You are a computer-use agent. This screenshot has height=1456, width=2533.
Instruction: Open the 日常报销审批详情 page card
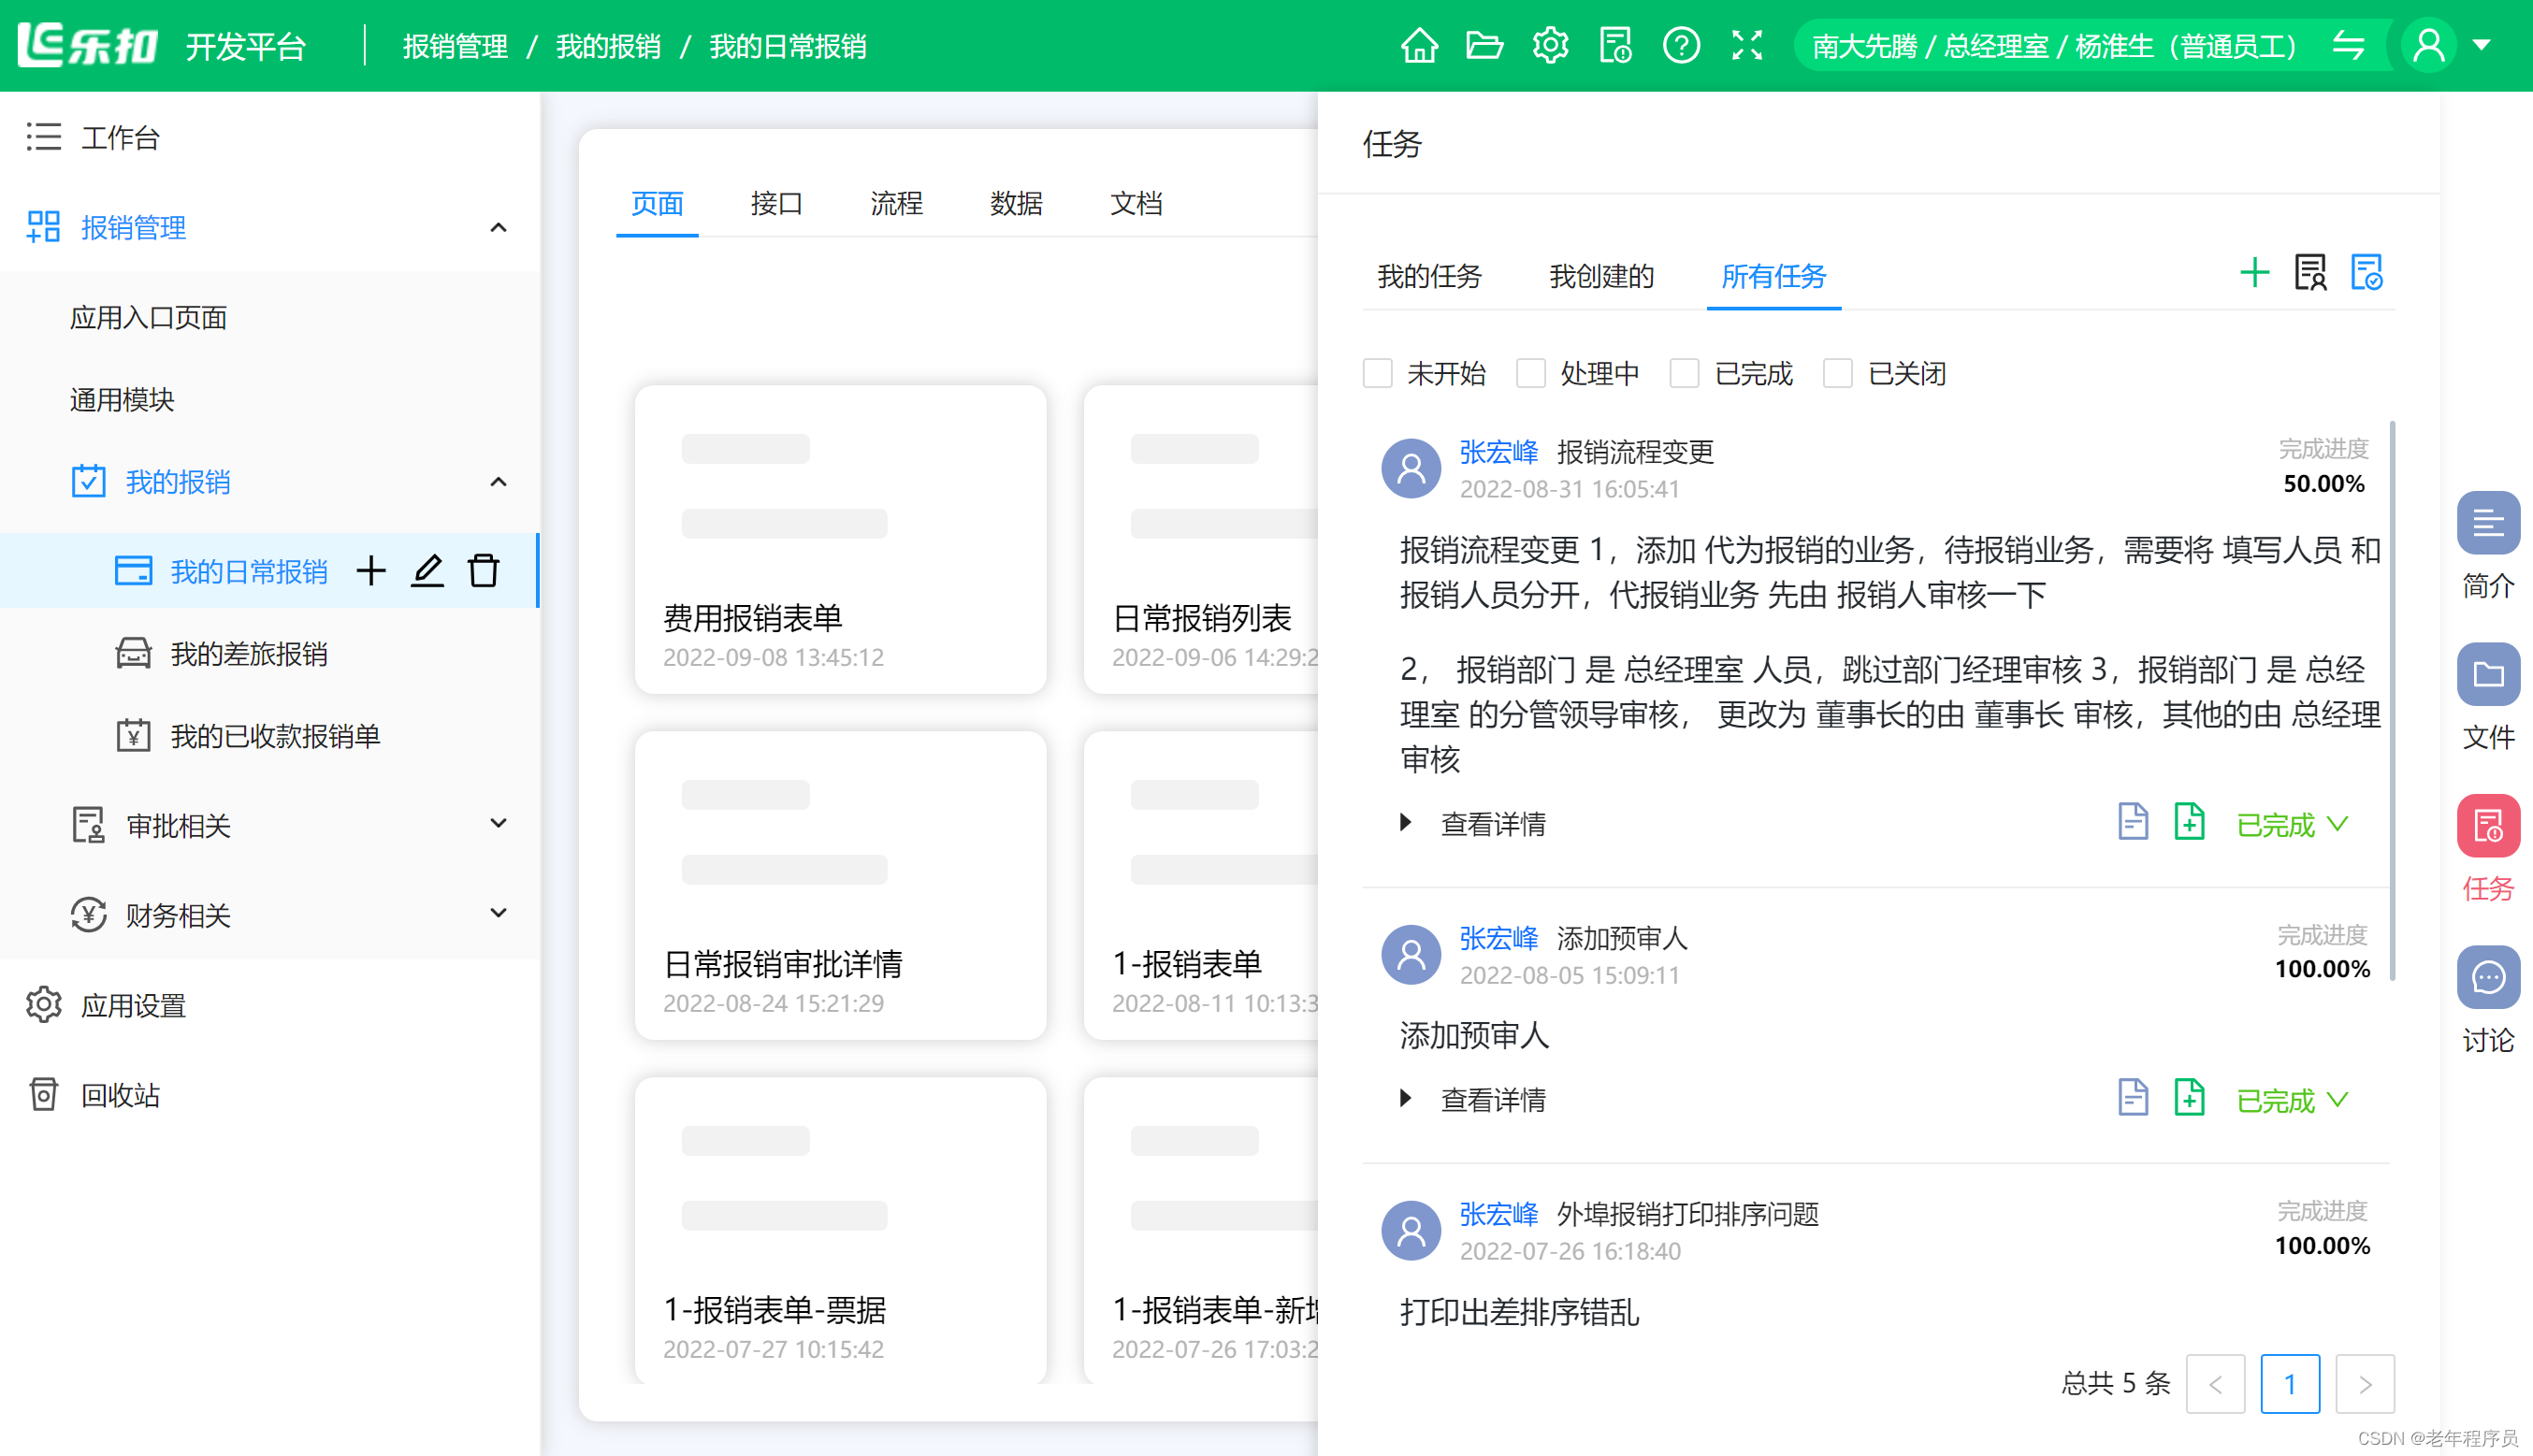pos(840,885)
